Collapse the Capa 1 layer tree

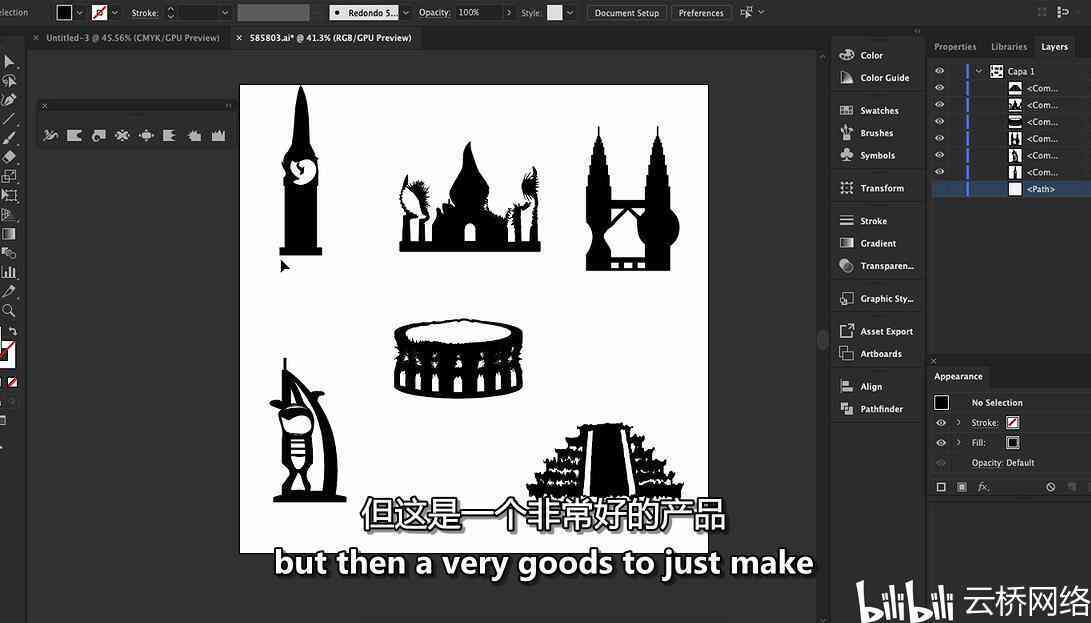tap(979, 71)
